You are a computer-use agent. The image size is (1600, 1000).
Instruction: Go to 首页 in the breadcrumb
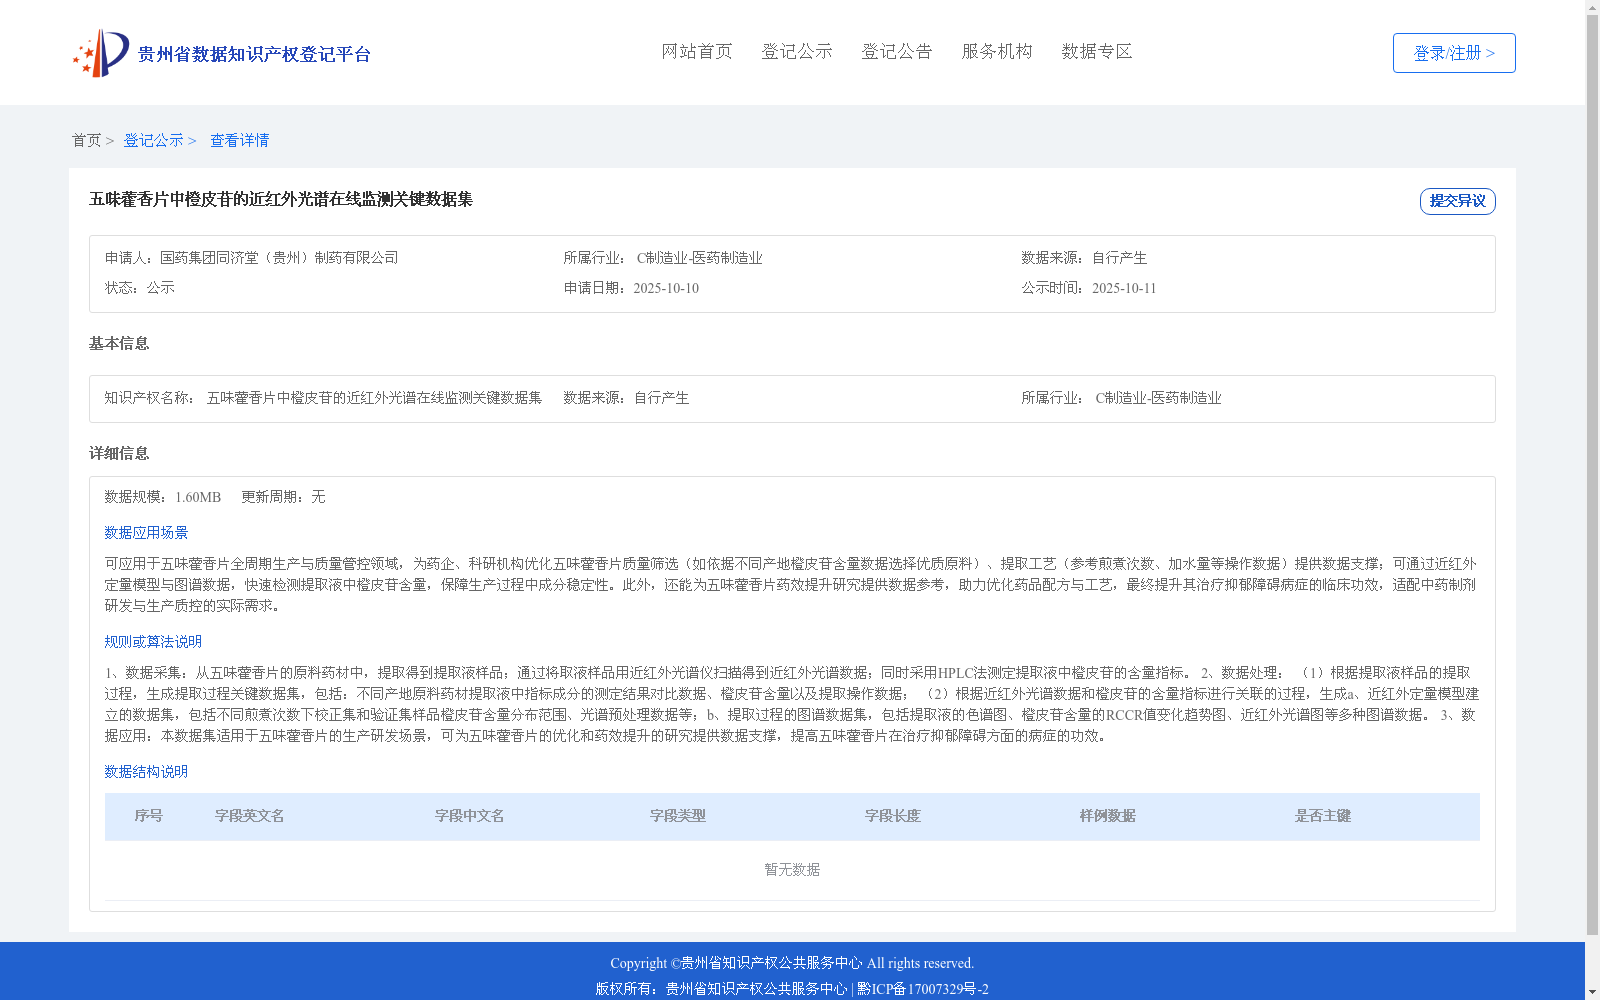(x=86, y=140)
